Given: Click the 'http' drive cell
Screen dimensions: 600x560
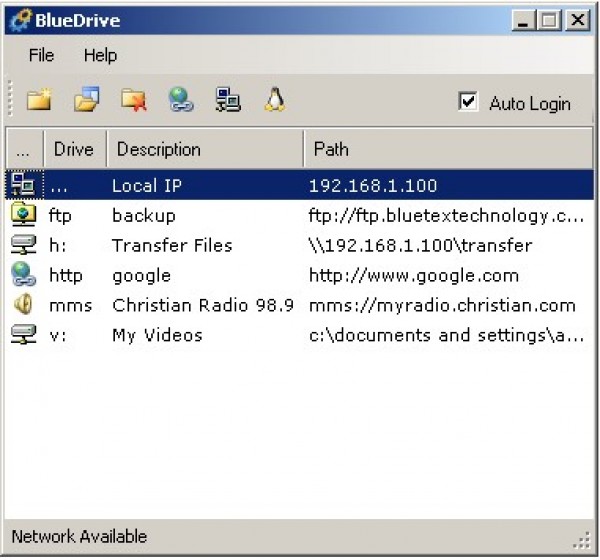Looking at the screenshot, I should coord(65,276).
